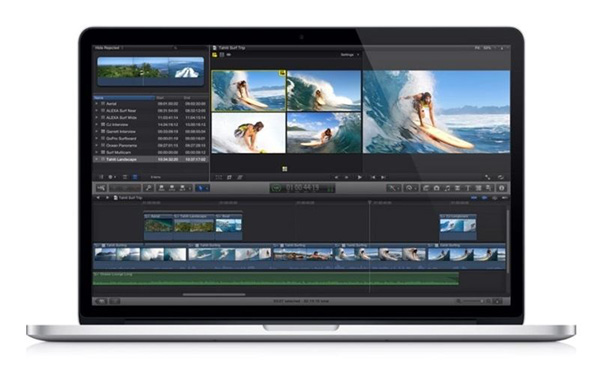Open the enhancements magic wand menu

[x=393, y=188]
